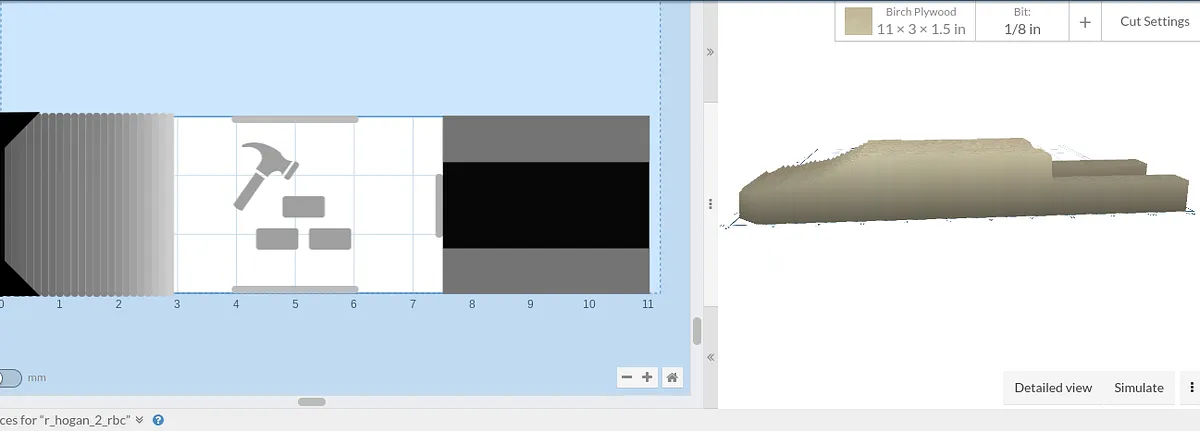
Task: Select the lower-right gray brick shape
Action: (330, 238)
